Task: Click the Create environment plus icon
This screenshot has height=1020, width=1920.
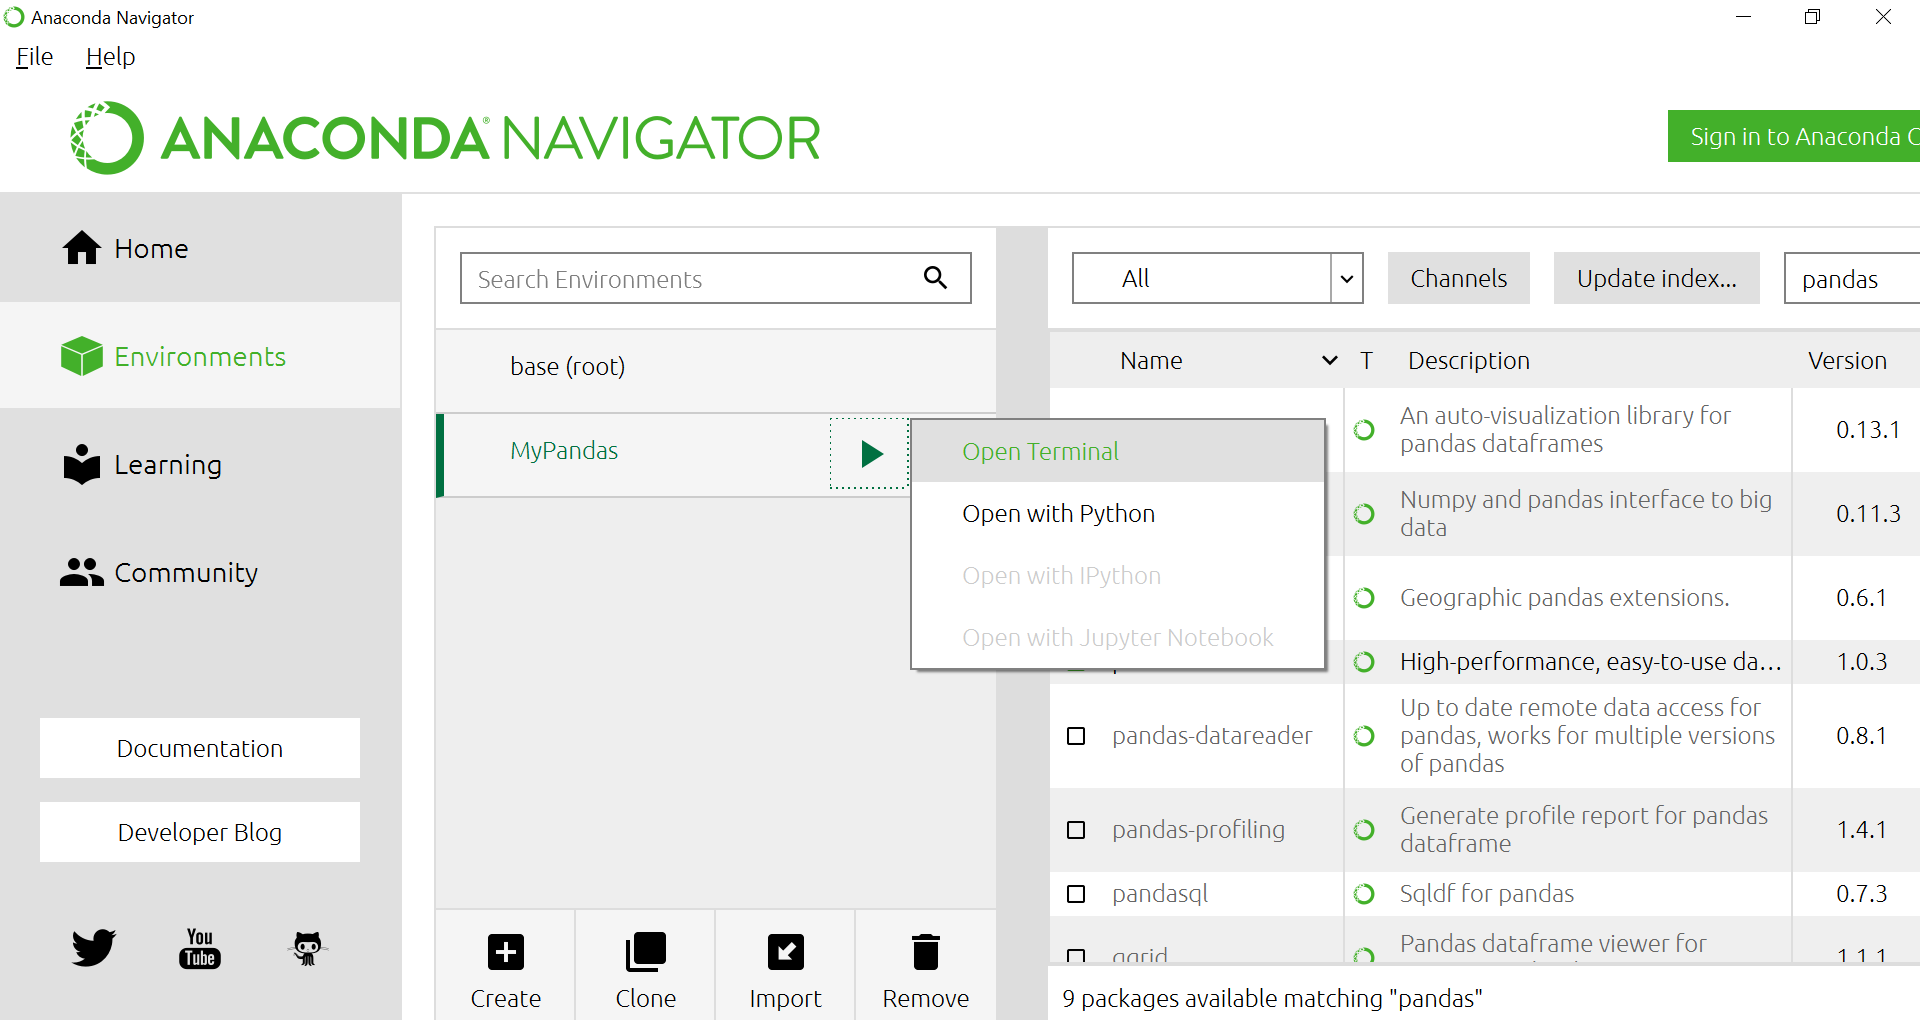Action: coord(505,952)
